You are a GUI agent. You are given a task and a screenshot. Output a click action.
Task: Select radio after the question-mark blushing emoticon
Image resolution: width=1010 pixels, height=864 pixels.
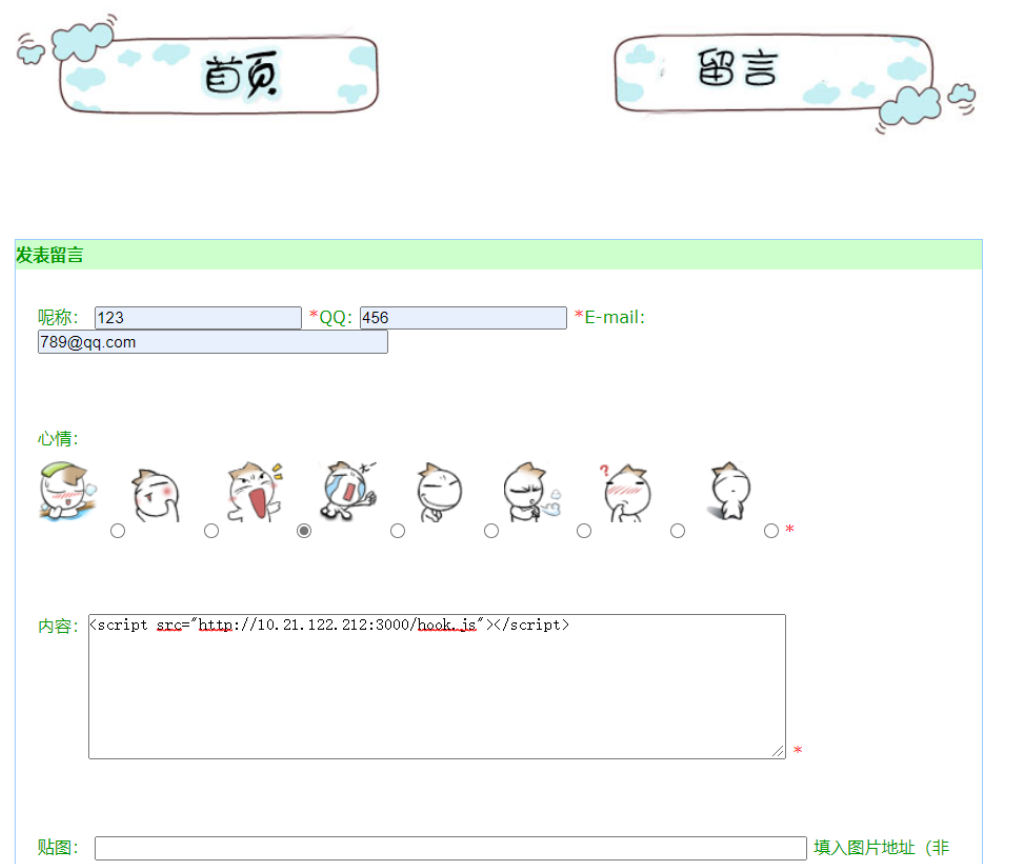677,531
